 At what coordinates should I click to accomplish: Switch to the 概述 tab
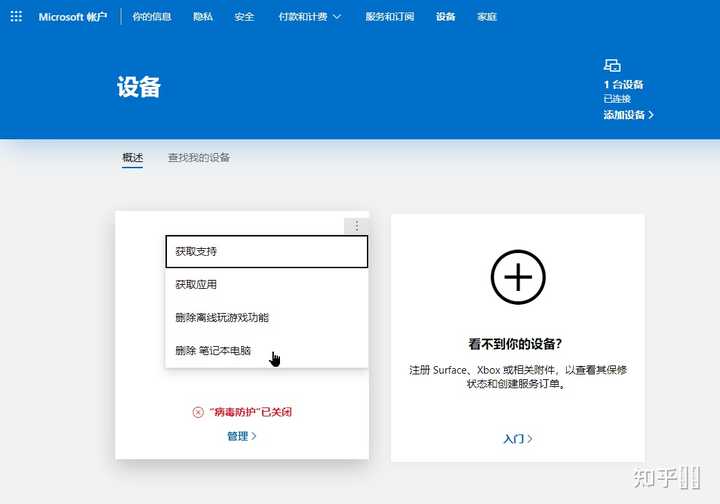click(132, 158)
